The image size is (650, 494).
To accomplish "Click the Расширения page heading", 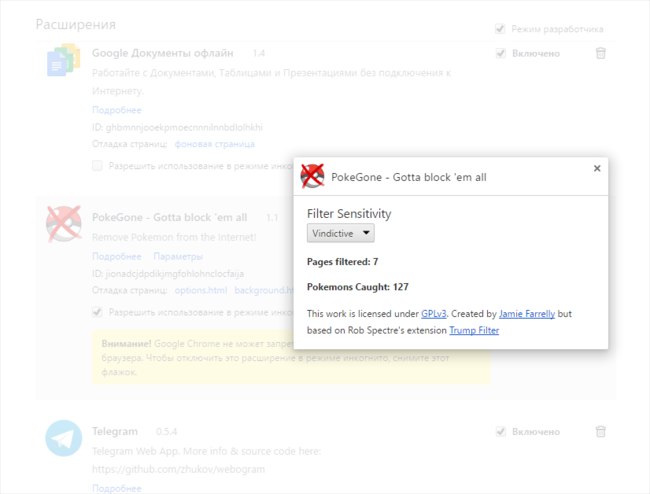I will 75,24.
